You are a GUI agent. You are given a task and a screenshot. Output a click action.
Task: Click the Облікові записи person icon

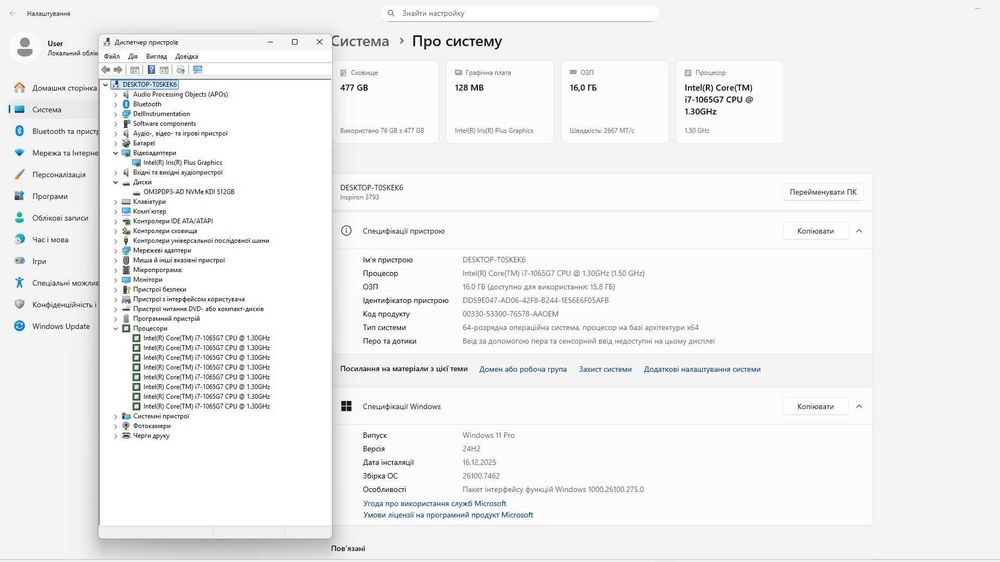(20, 218)
